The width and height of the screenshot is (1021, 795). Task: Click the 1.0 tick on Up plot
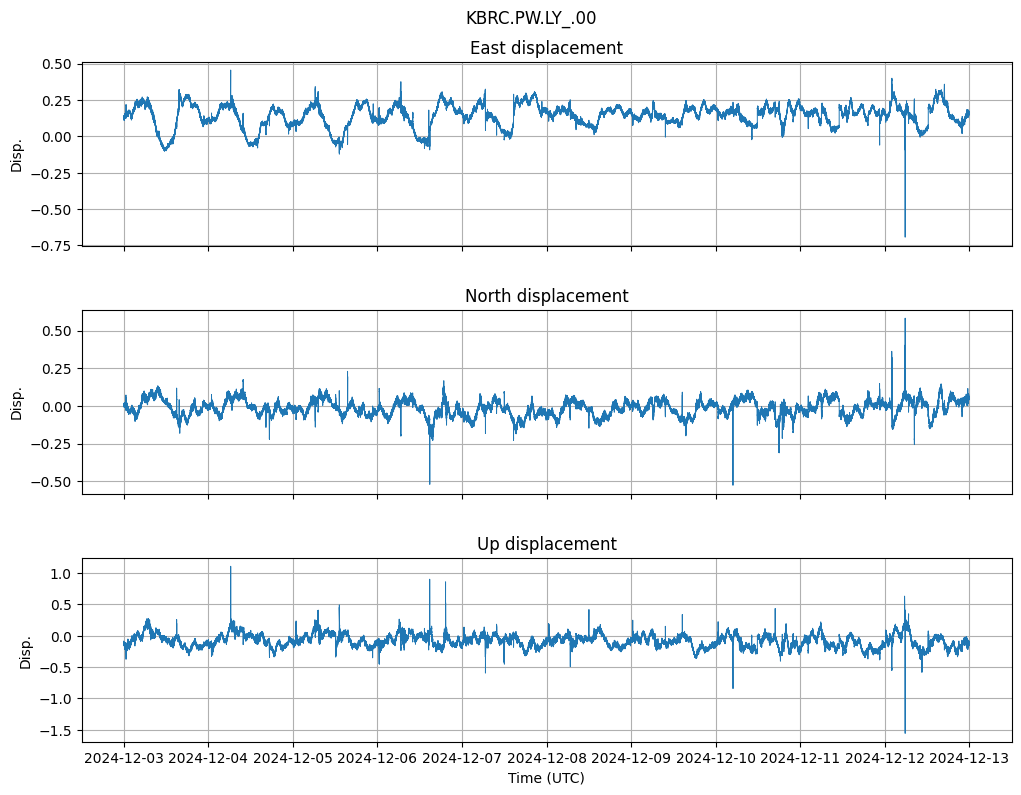[x=60, y=574]
